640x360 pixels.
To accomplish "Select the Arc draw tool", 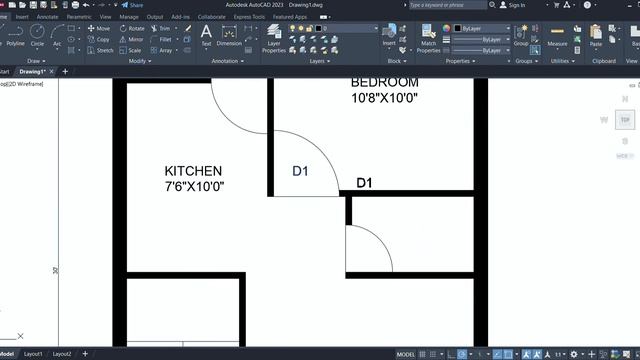I will [57, 36].
